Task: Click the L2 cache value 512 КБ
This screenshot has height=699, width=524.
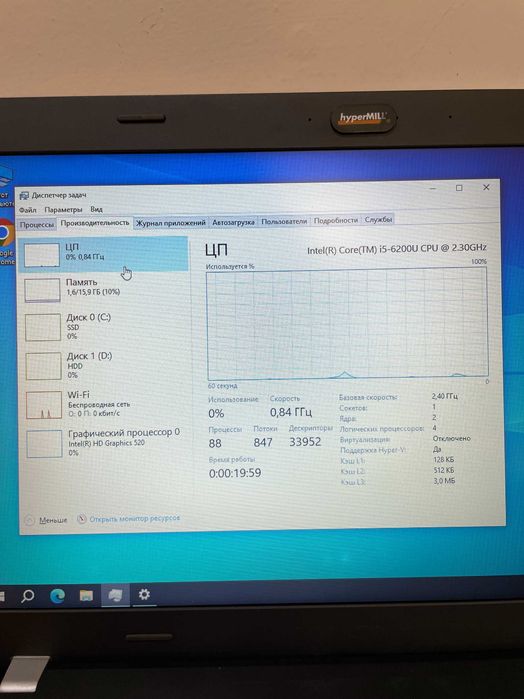Action: coord(444,470)
